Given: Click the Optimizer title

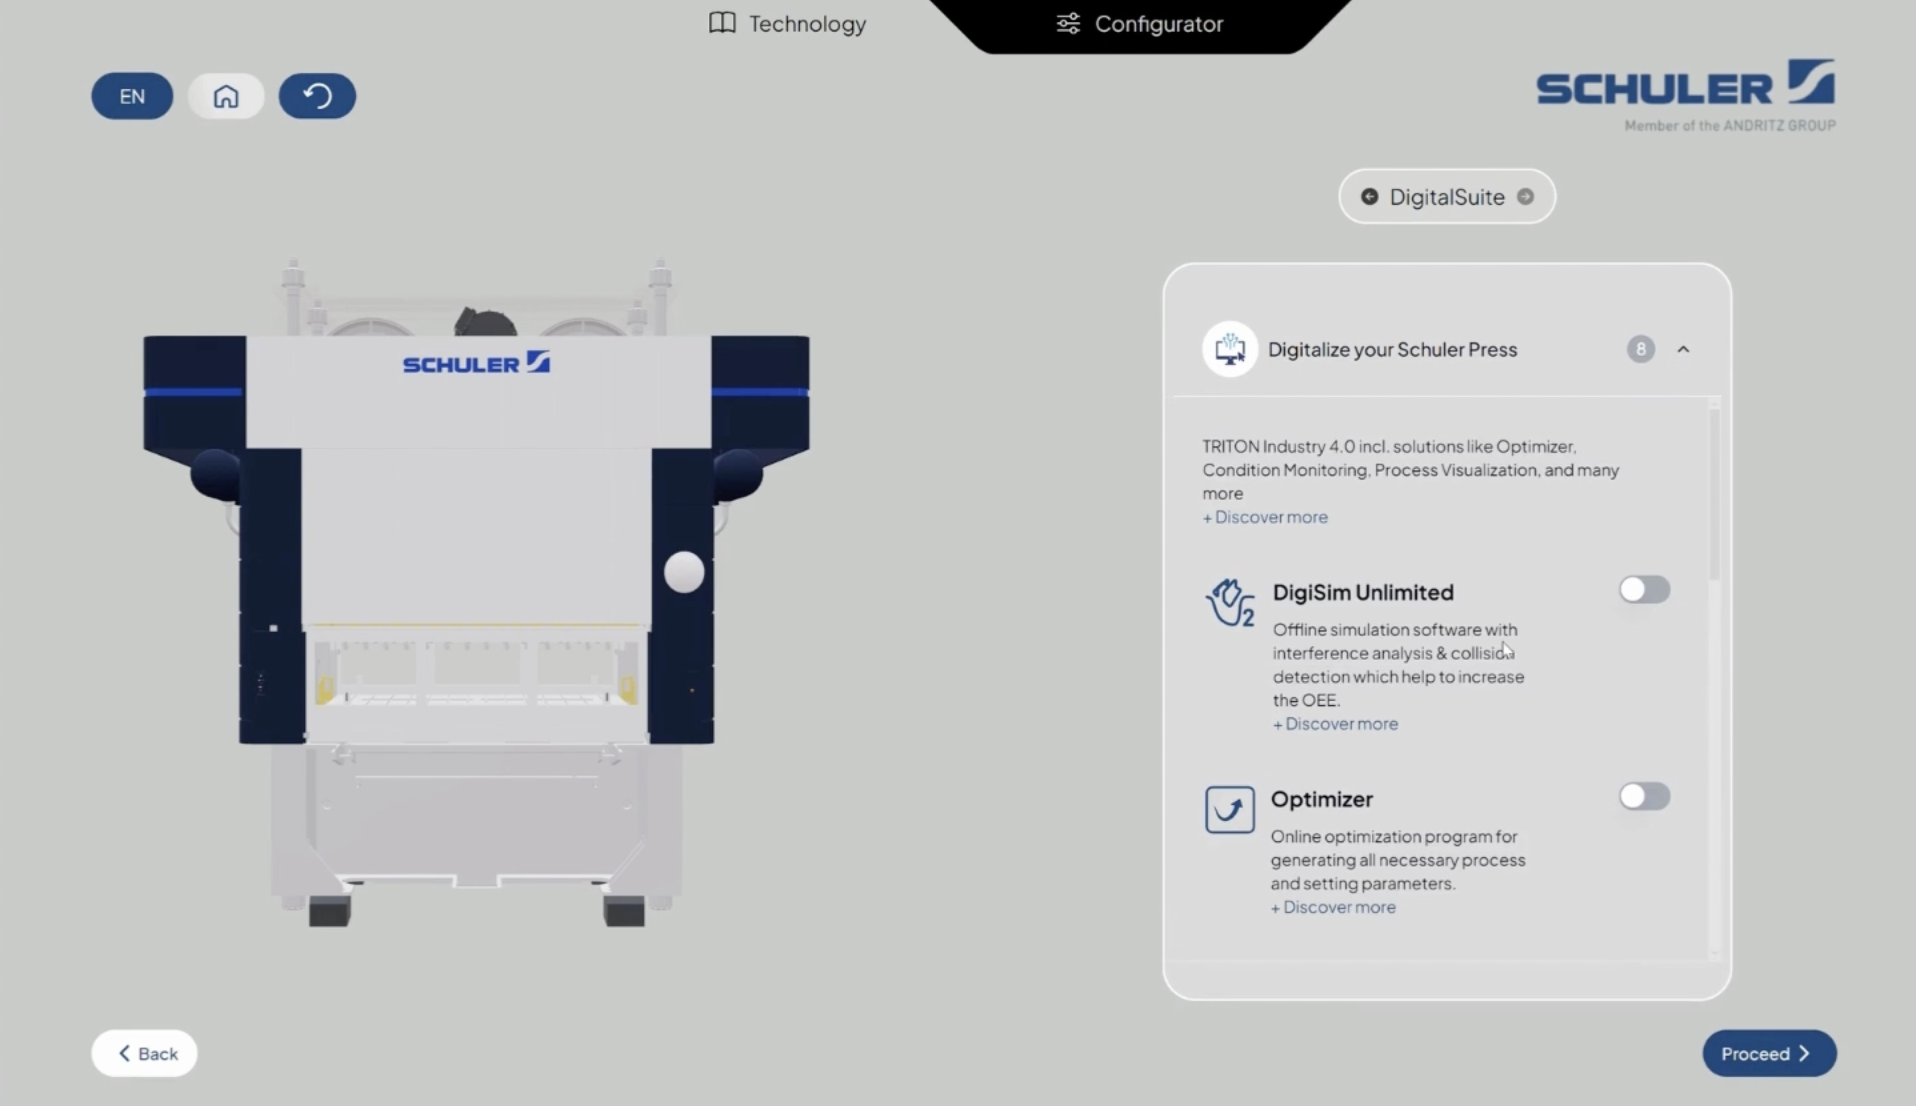Looking at the screenshot, I should [x=1321, y=799].
